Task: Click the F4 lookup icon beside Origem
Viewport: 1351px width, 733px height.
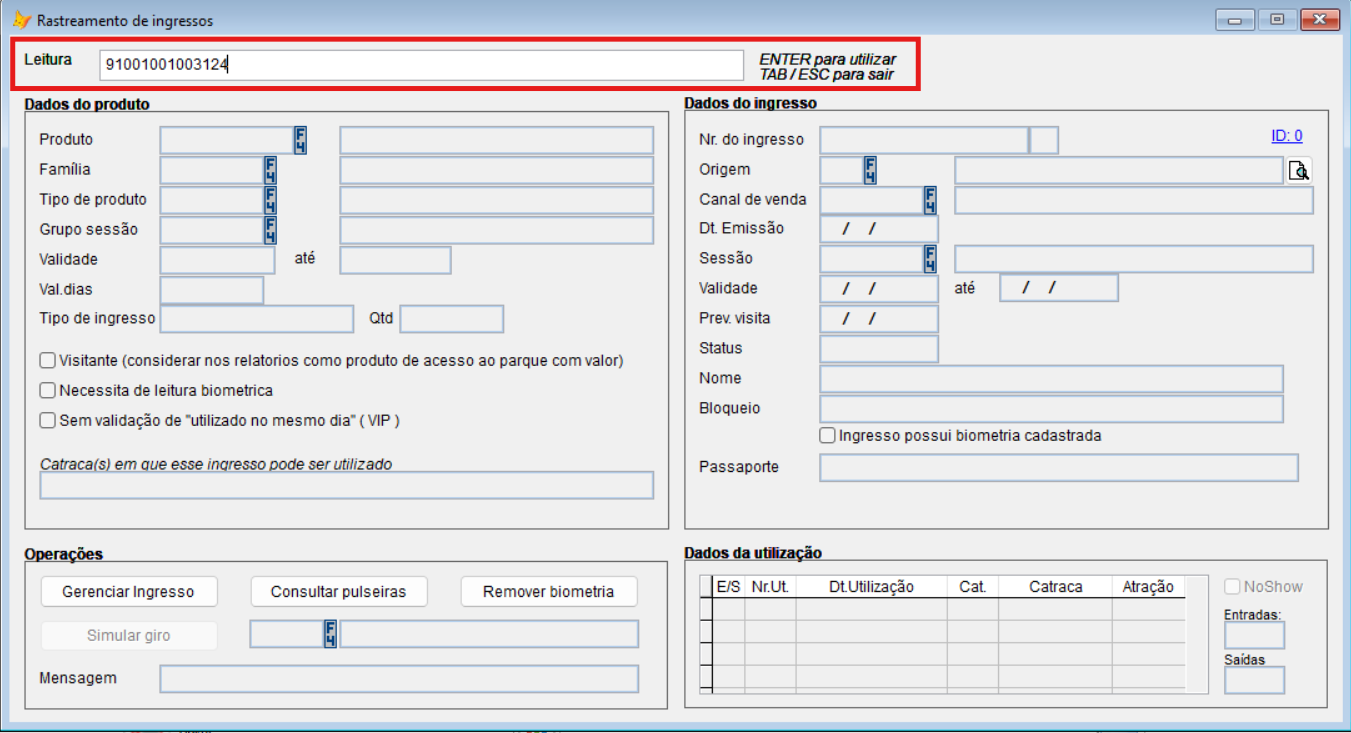Action: pos(870,170)
